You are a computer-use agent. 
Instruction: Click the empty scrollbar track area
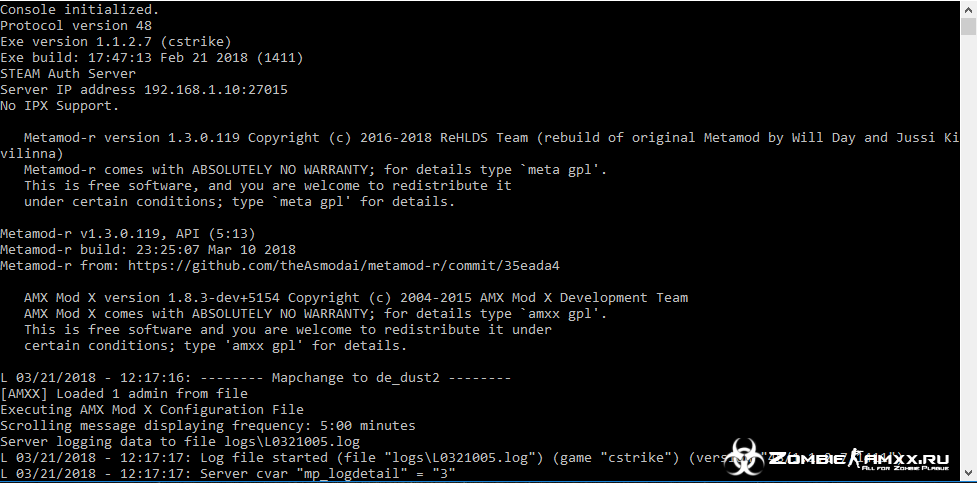point(968,249)
